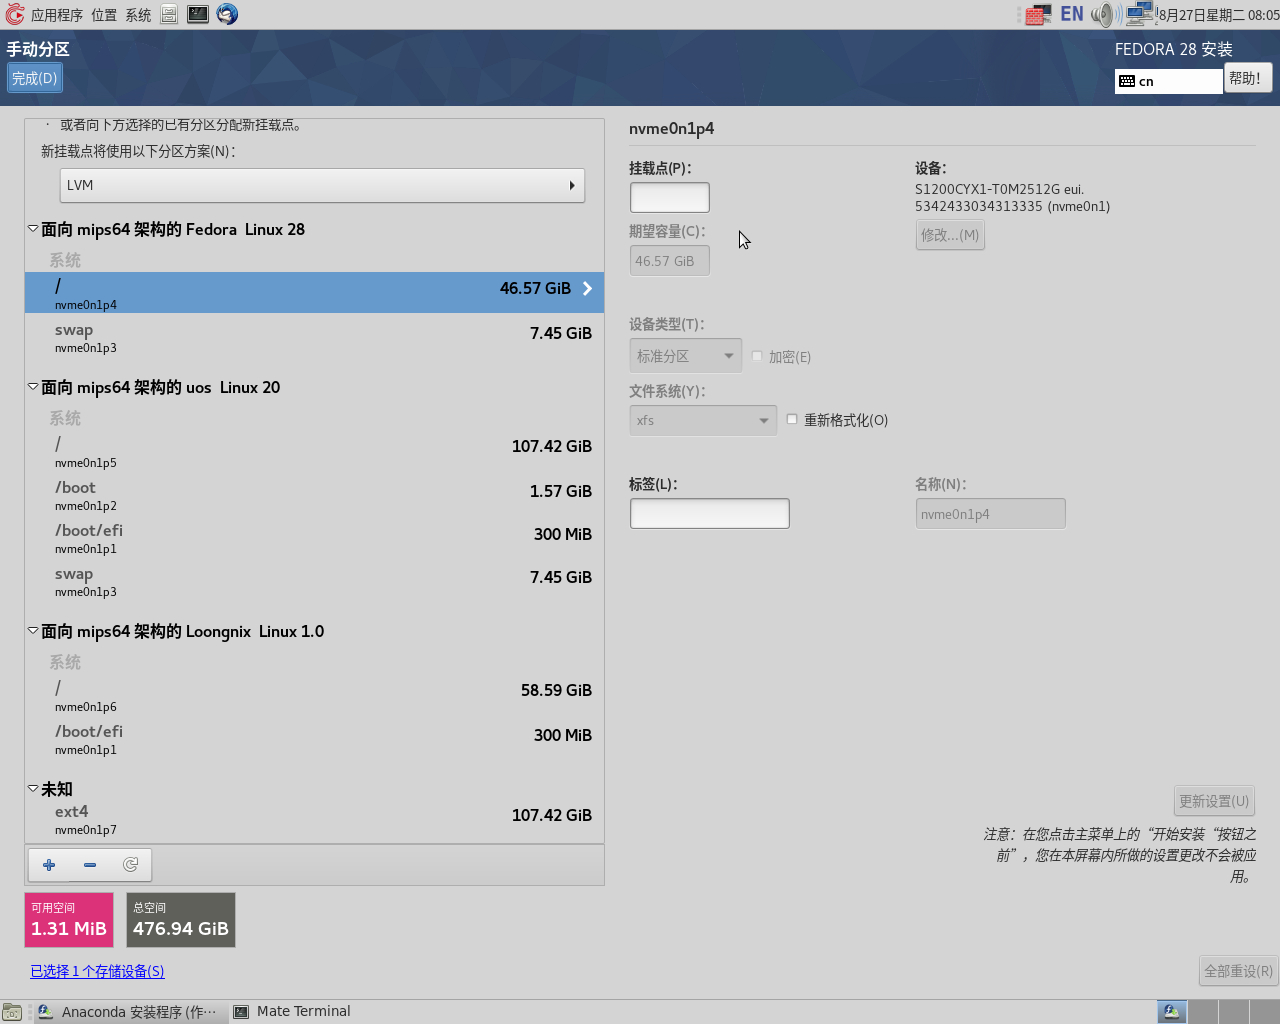Click the distribution logo in top panel

click(14, 14)
